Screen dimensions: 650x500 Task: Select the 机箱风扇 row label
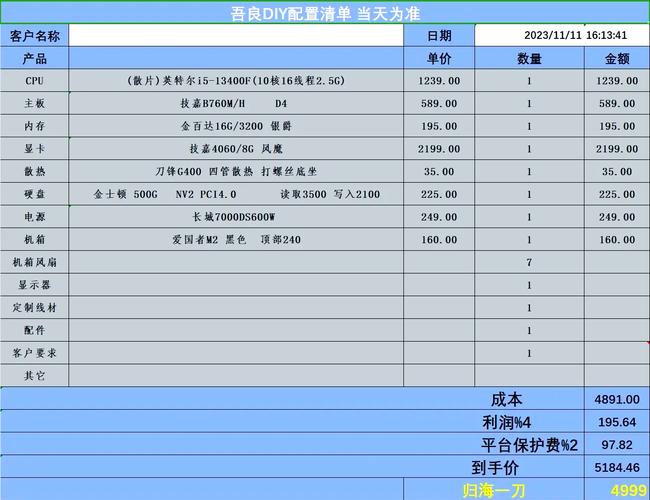point(34,262)
